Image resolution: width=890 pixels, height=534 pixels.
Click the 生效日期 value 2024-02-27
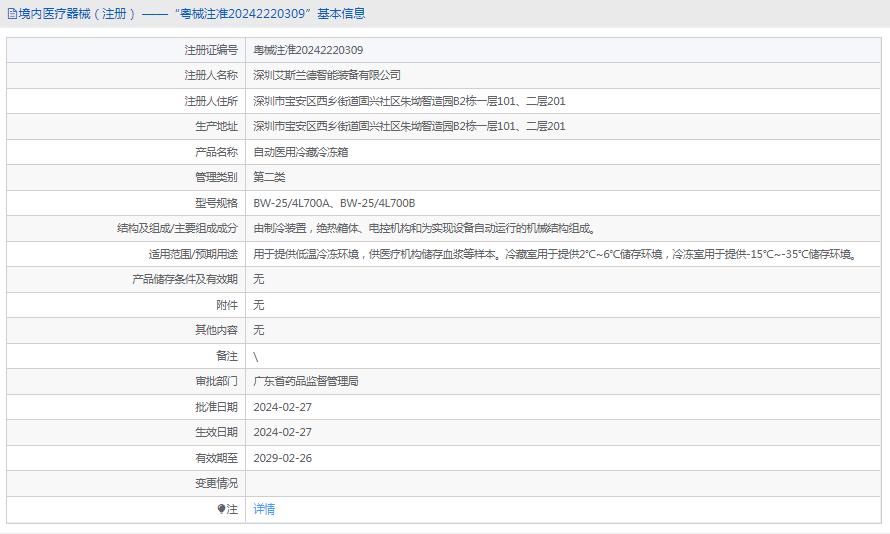point(283,432)
